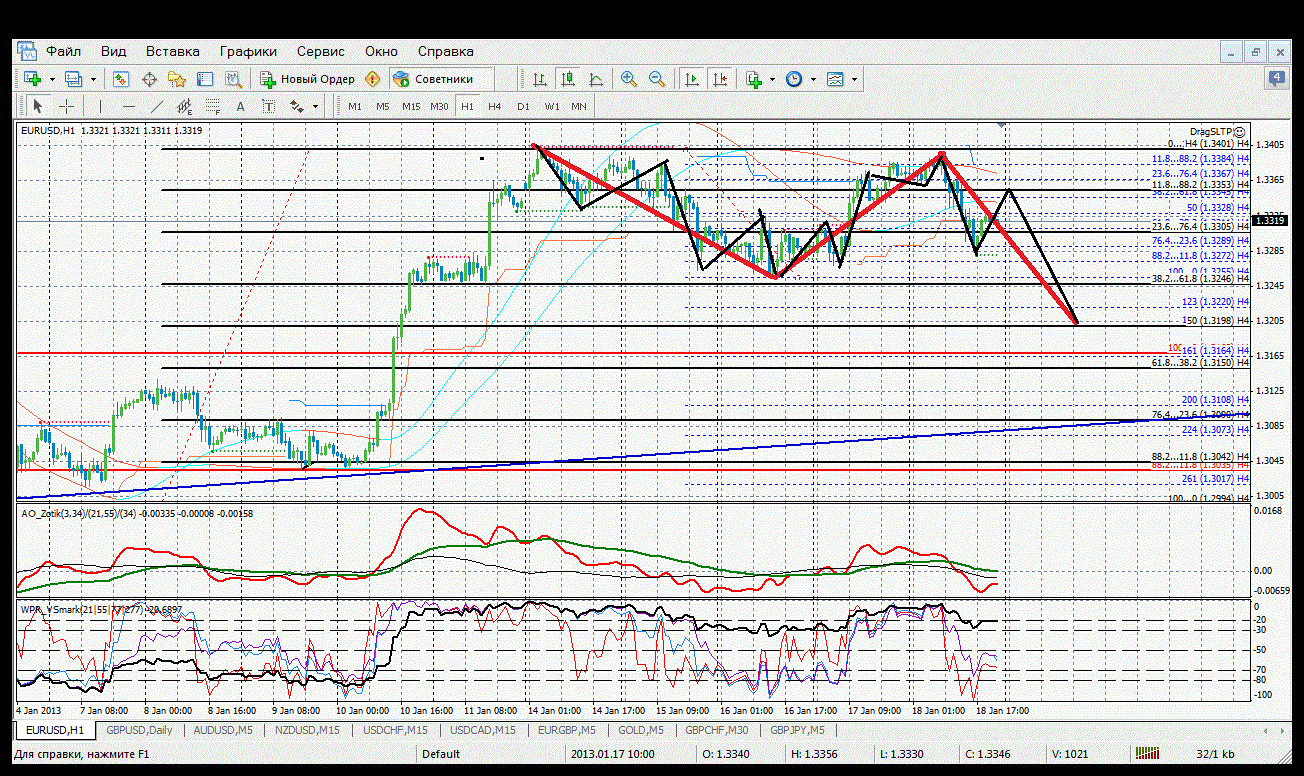The width and height of the screenshot is (1304, 776).
Task: Open the periodicity clock dropdown arrow
Action: click(813, 79)
